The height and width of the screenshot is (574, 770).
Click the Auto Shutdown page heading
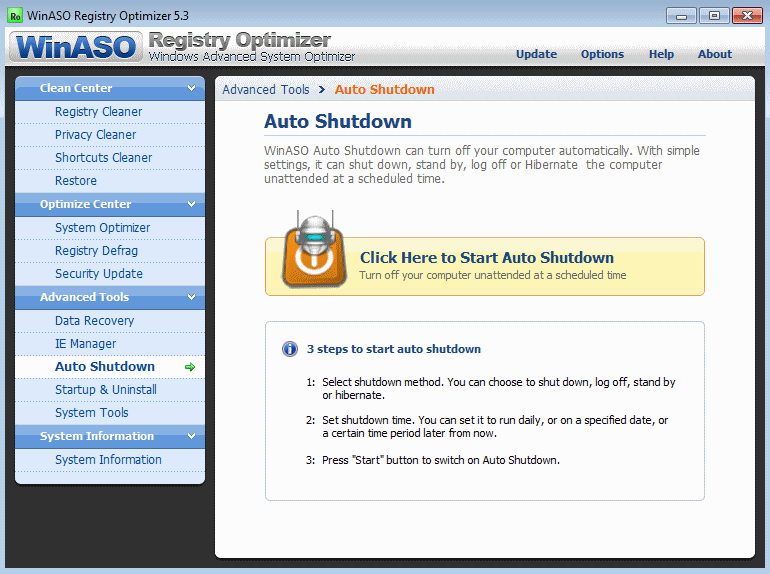(x=338, y=121)
